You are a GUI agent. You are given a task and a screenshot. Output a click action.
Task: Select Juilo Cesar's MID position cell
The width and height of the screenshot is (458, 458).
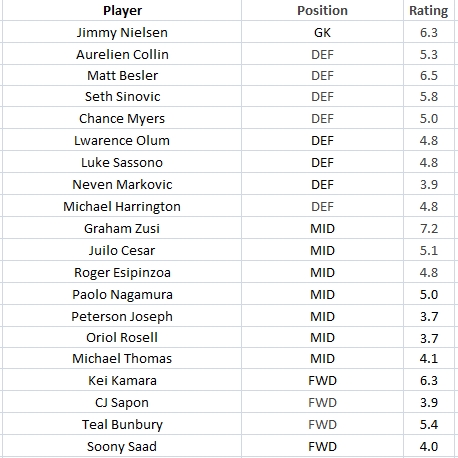point(322,250)
